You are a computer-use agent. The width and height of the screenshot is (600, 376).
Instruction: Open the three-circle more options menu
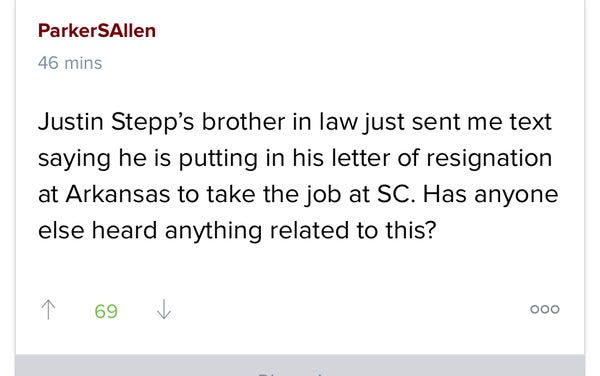[x=545, y=309]
